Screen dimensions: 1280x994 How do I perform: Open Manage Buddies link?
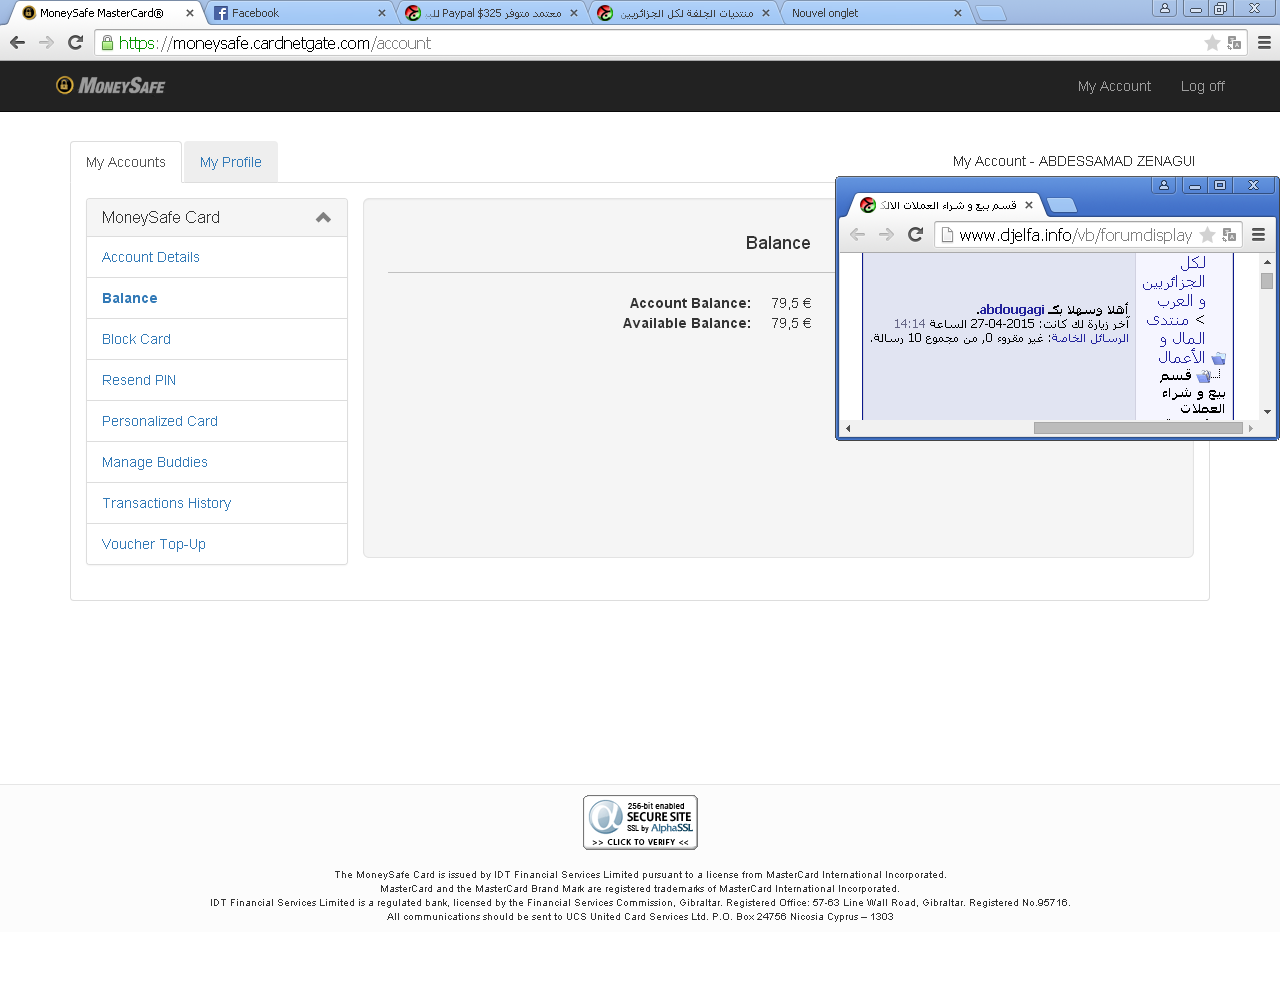click(155, 462)
